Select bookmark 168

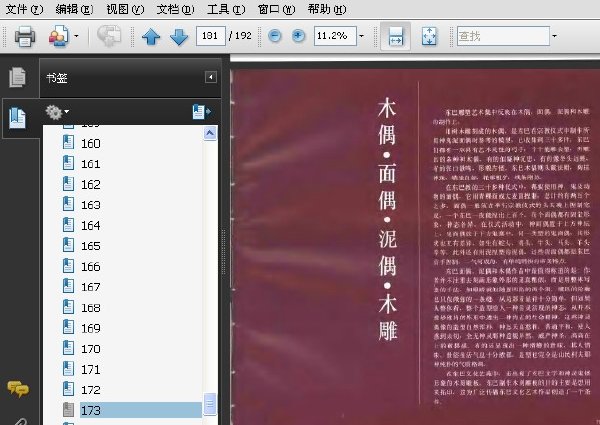(x=91, y=308)
